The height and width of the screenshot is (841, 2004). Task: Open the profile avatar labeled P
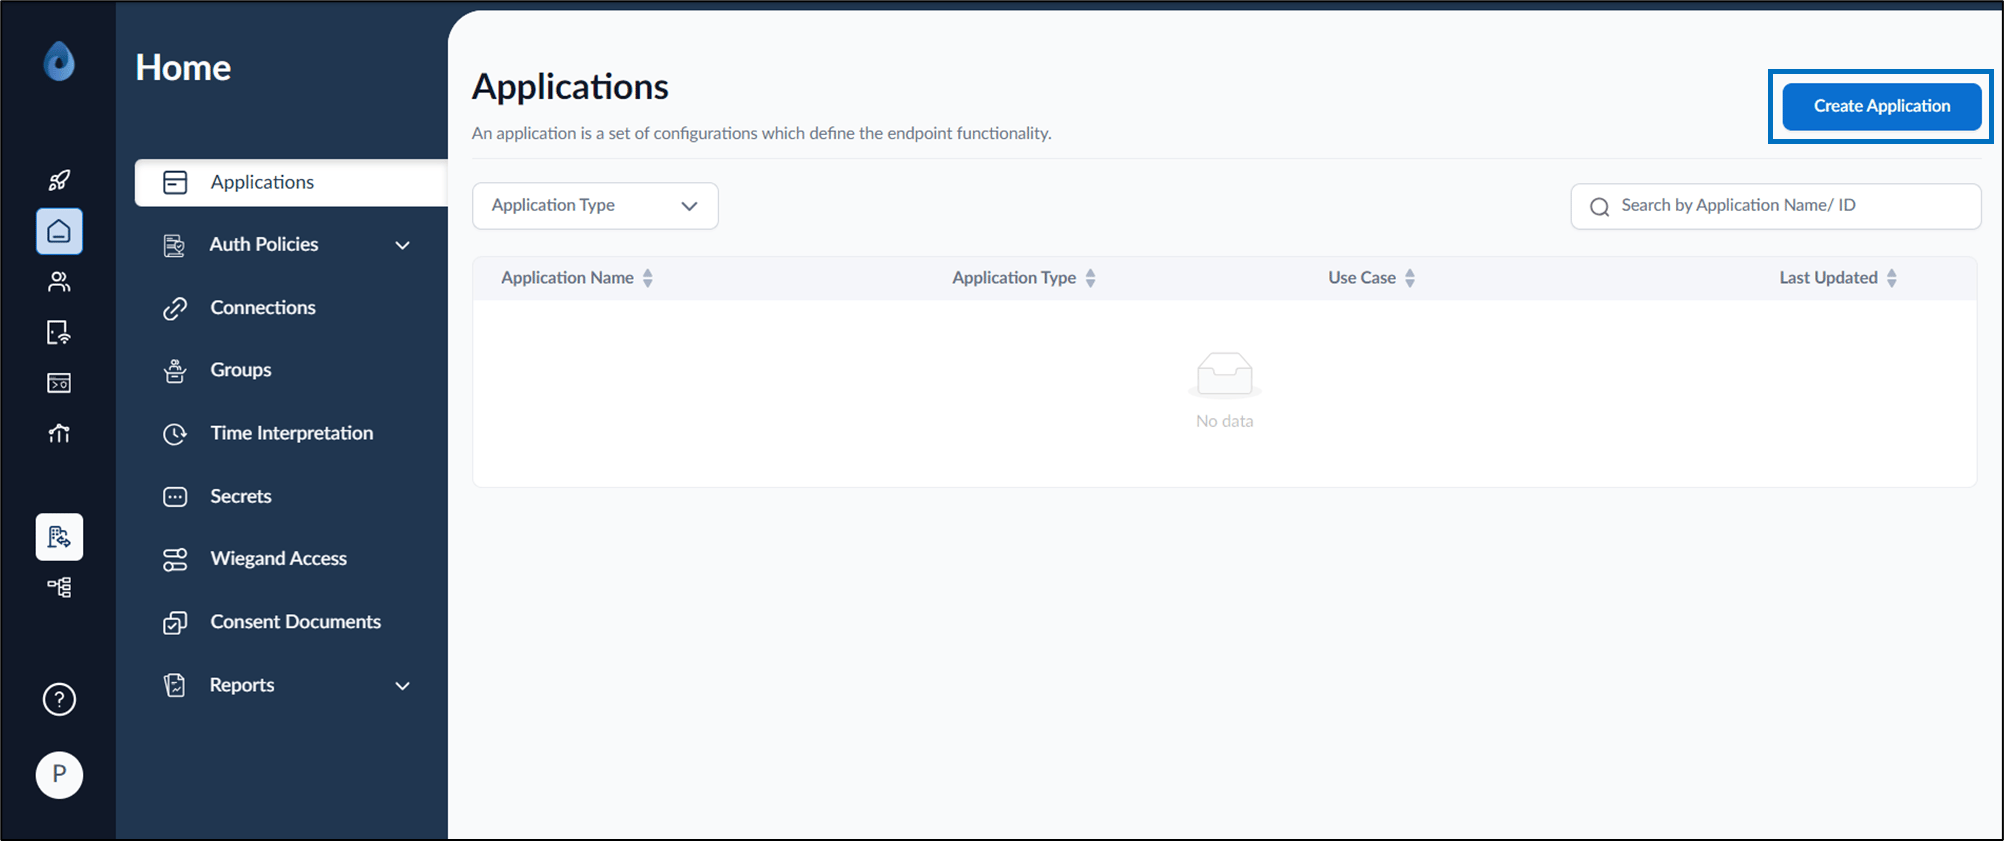[x=59, y=775]
